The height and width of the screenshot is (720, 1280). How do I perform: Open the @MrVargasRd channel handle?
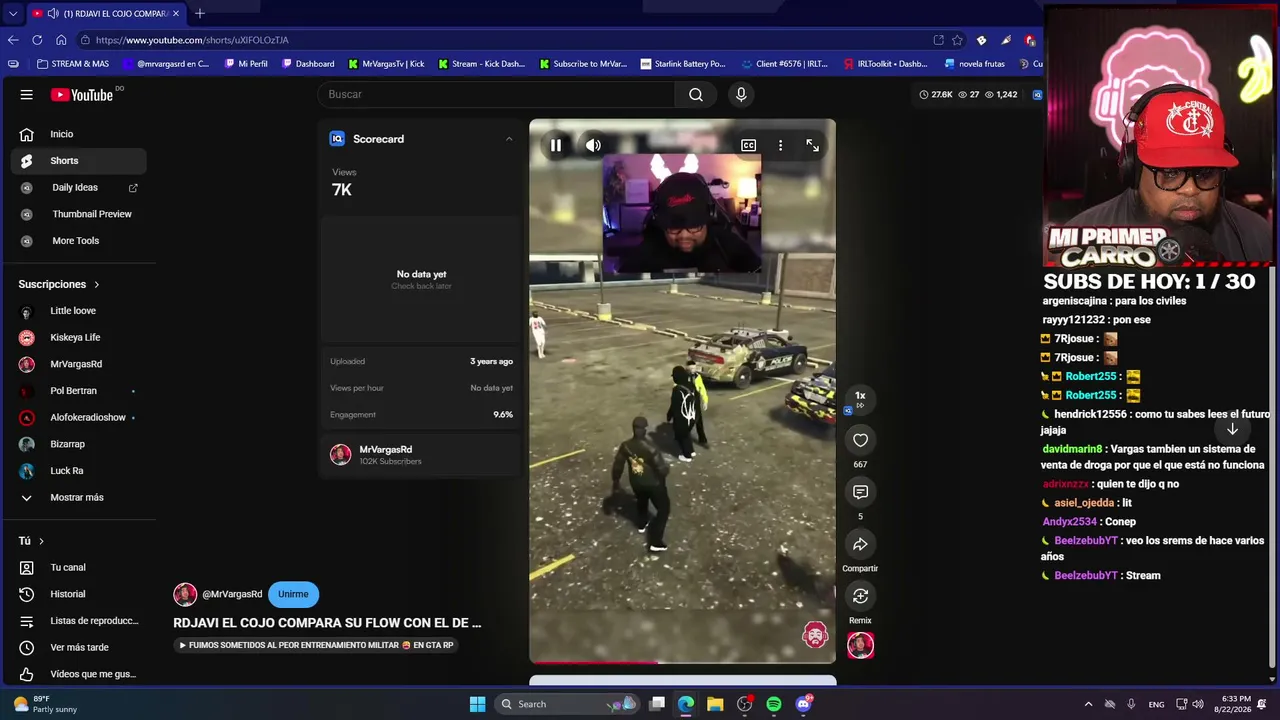[232, 594]
